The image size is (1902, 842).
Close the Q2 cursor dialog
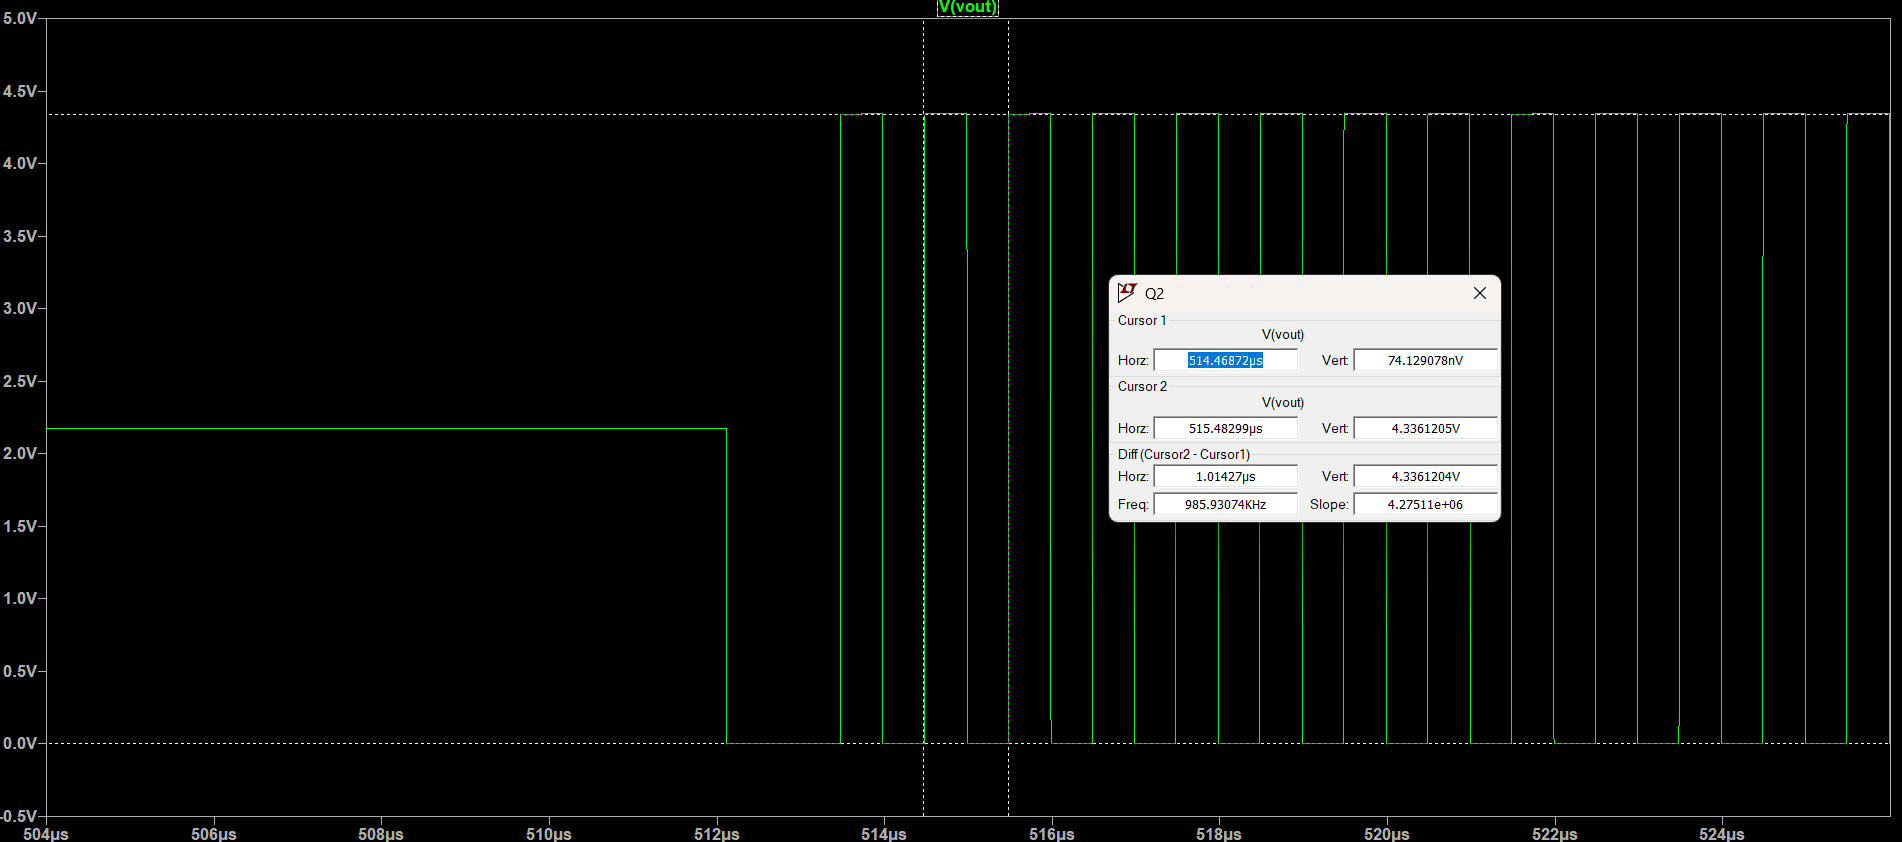pos(1479,293)
